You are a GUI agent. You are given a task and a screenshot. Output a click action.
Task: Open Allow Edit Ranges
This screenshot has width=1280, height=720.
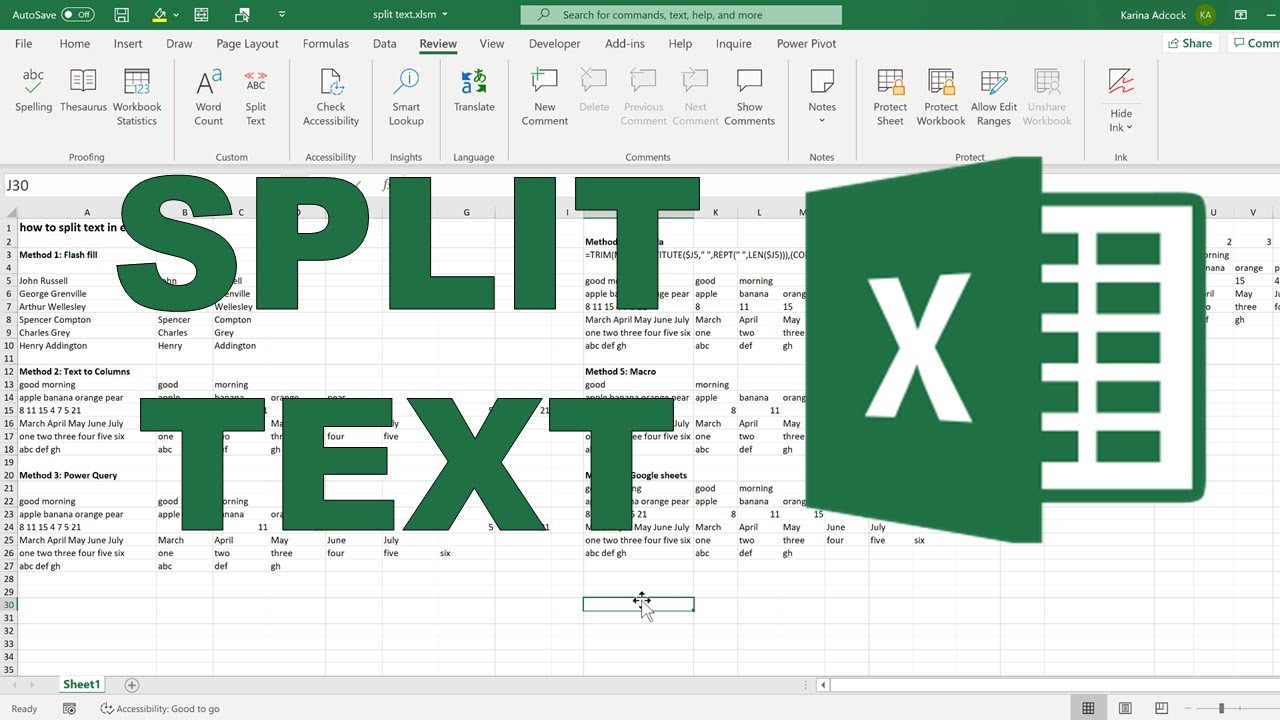(x=994, y=98)
